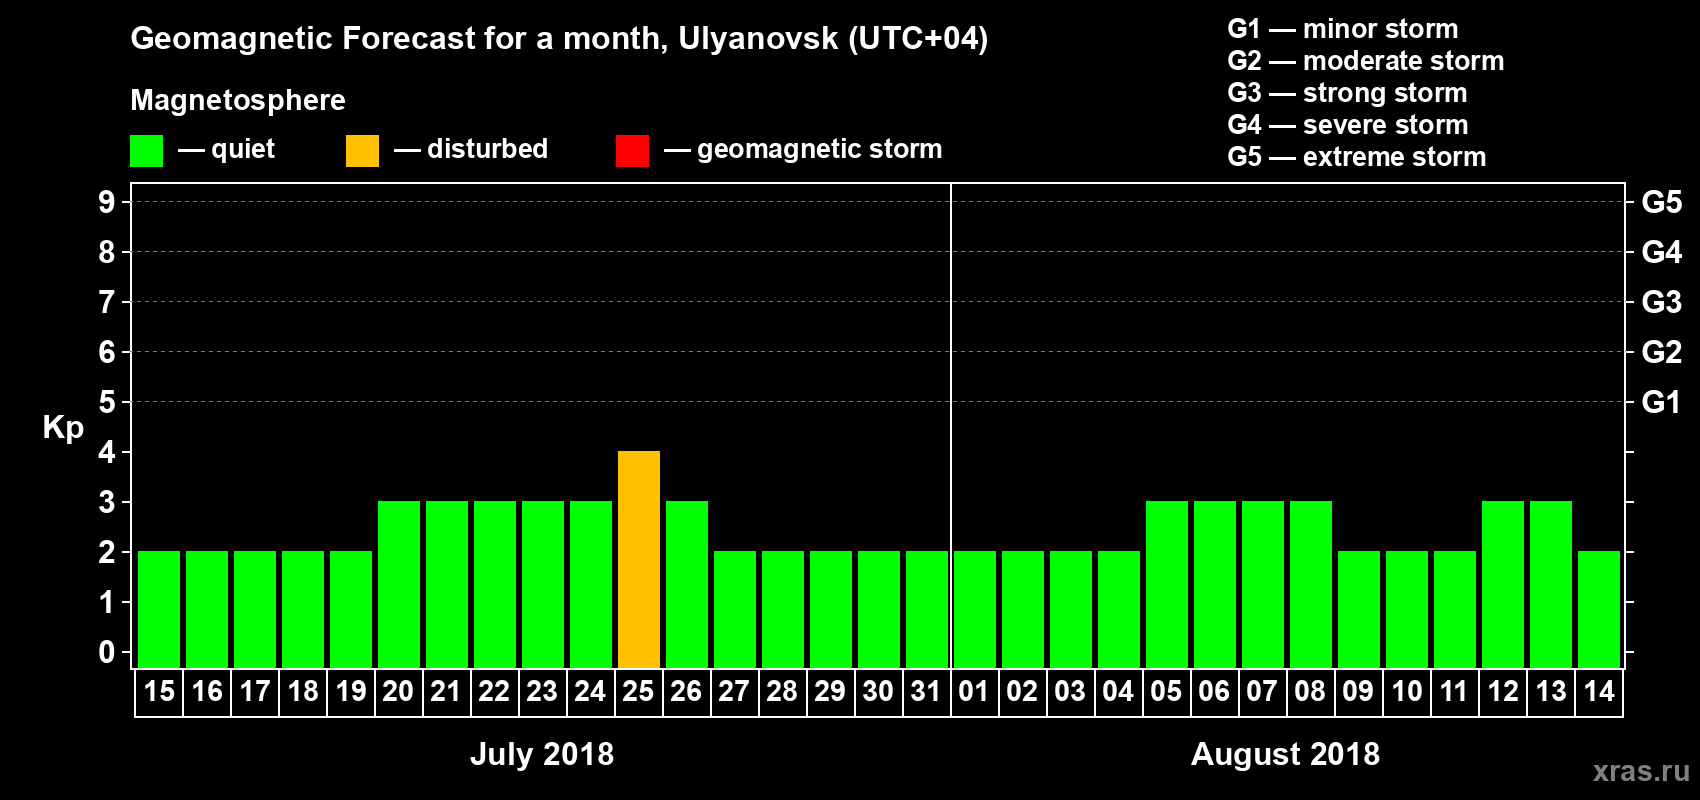1700x800 pixels.
Task: Click date label 17 on the axis
Action: (255, 691)
